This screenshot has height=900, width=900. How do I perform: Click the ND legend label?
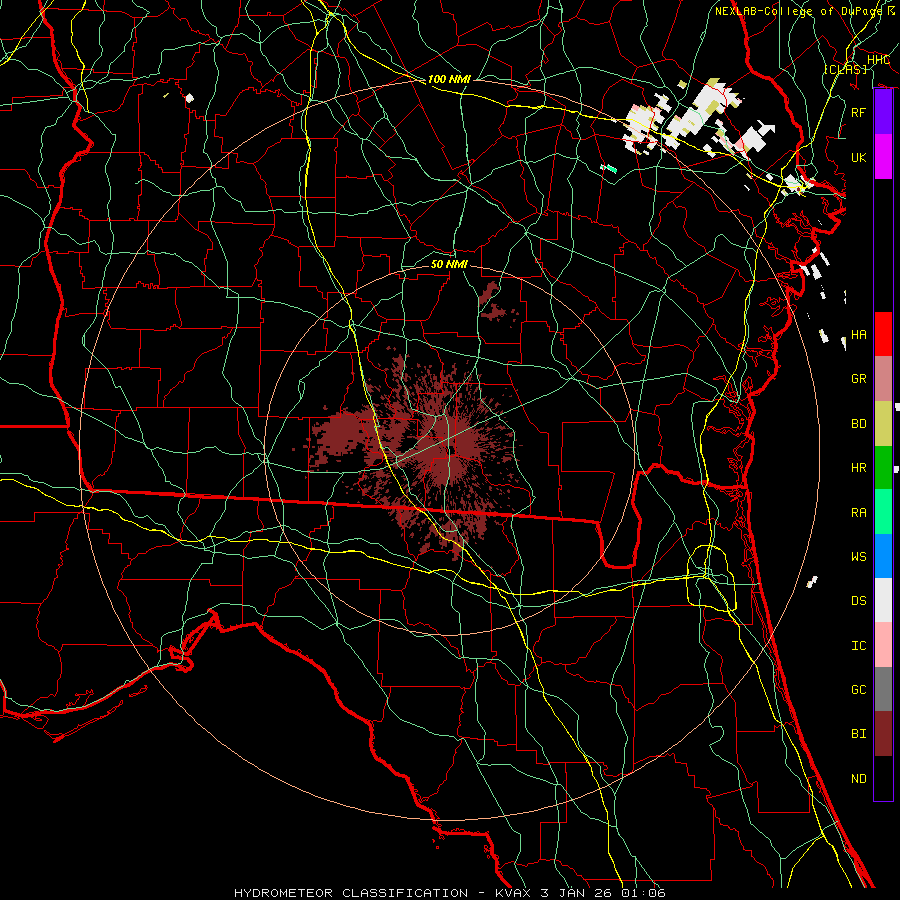point(858,778)
